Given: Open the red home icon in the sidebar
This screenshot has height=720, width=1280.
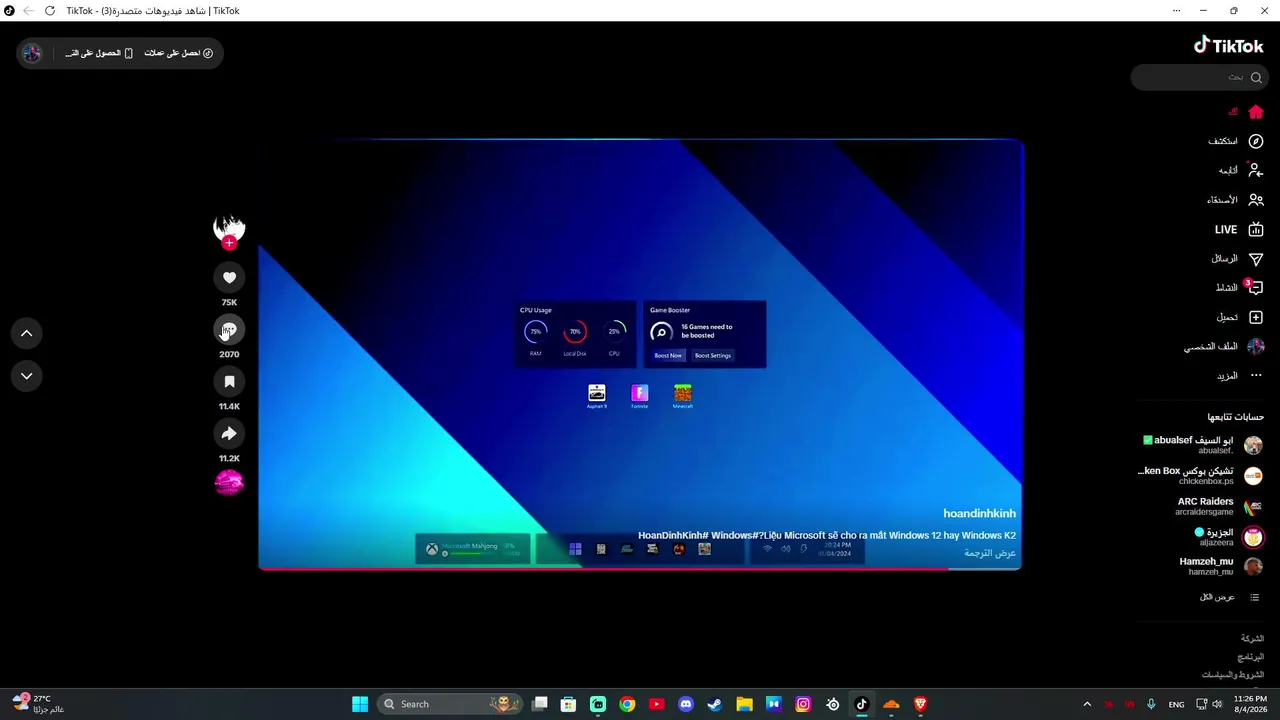Looking at the screenshot, I should click(x=1256, y=112).
